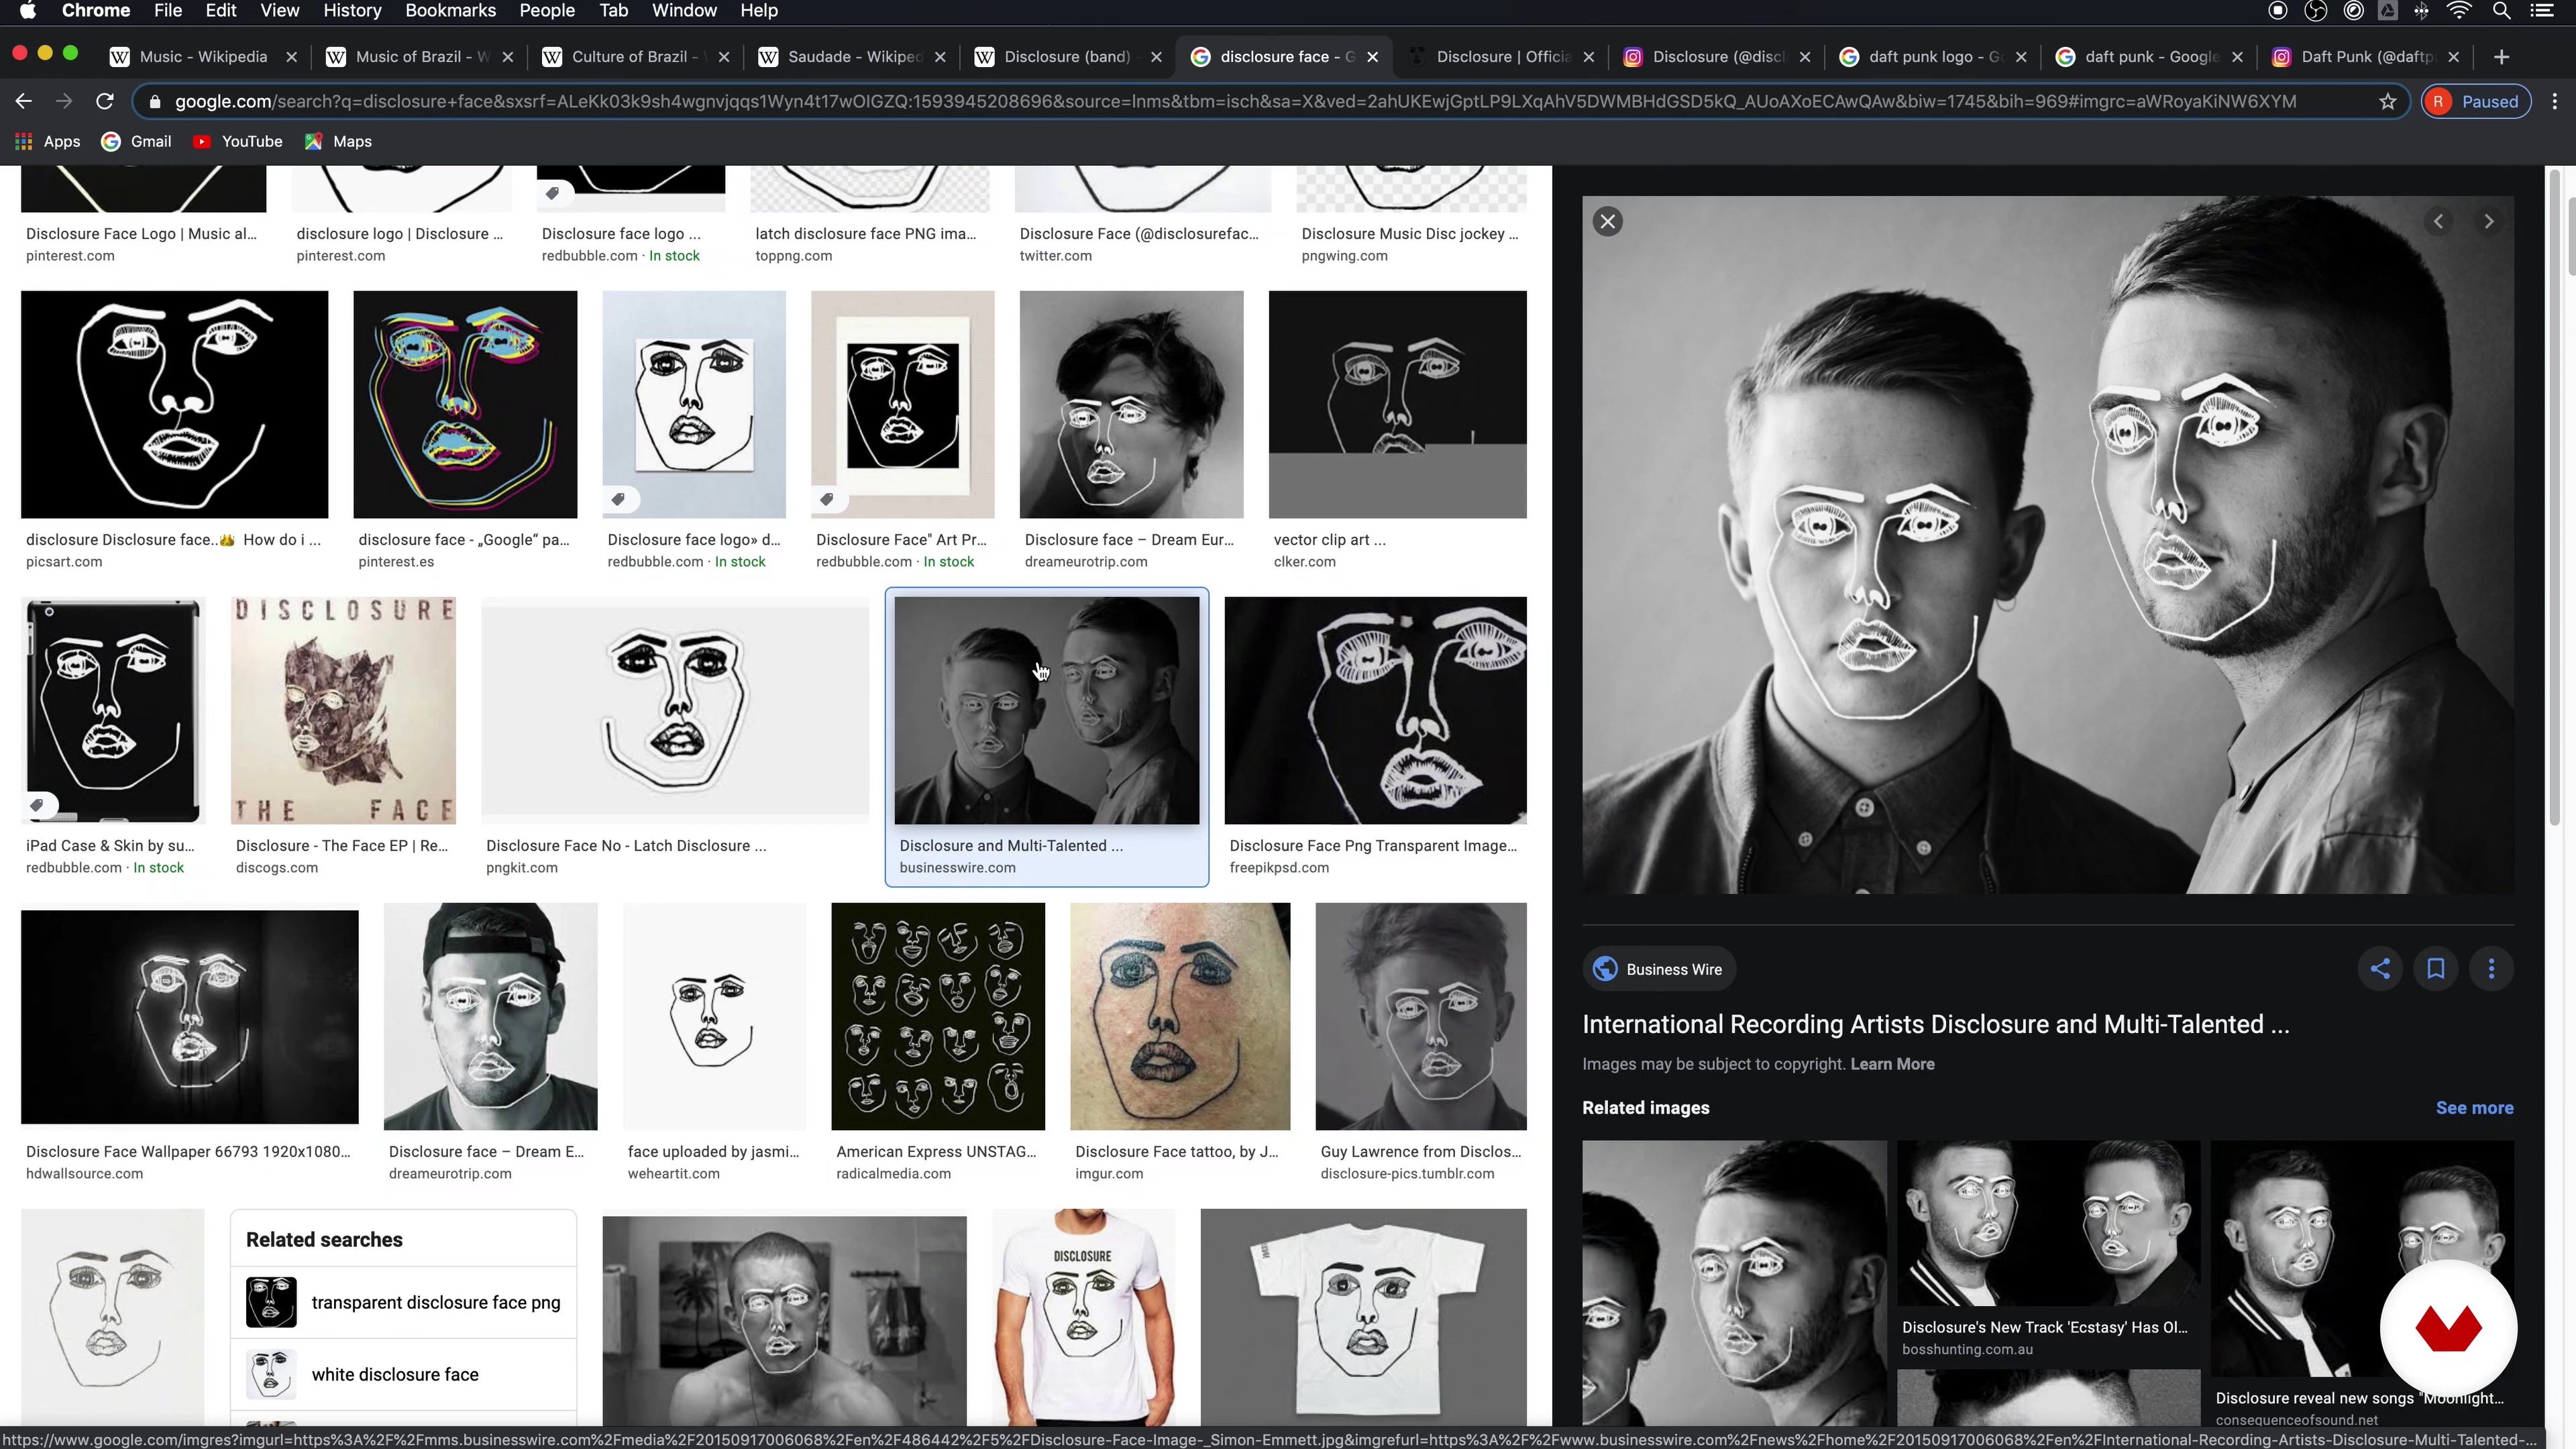Switch to Disclosure (band) Wikipedia tab

1069,57
